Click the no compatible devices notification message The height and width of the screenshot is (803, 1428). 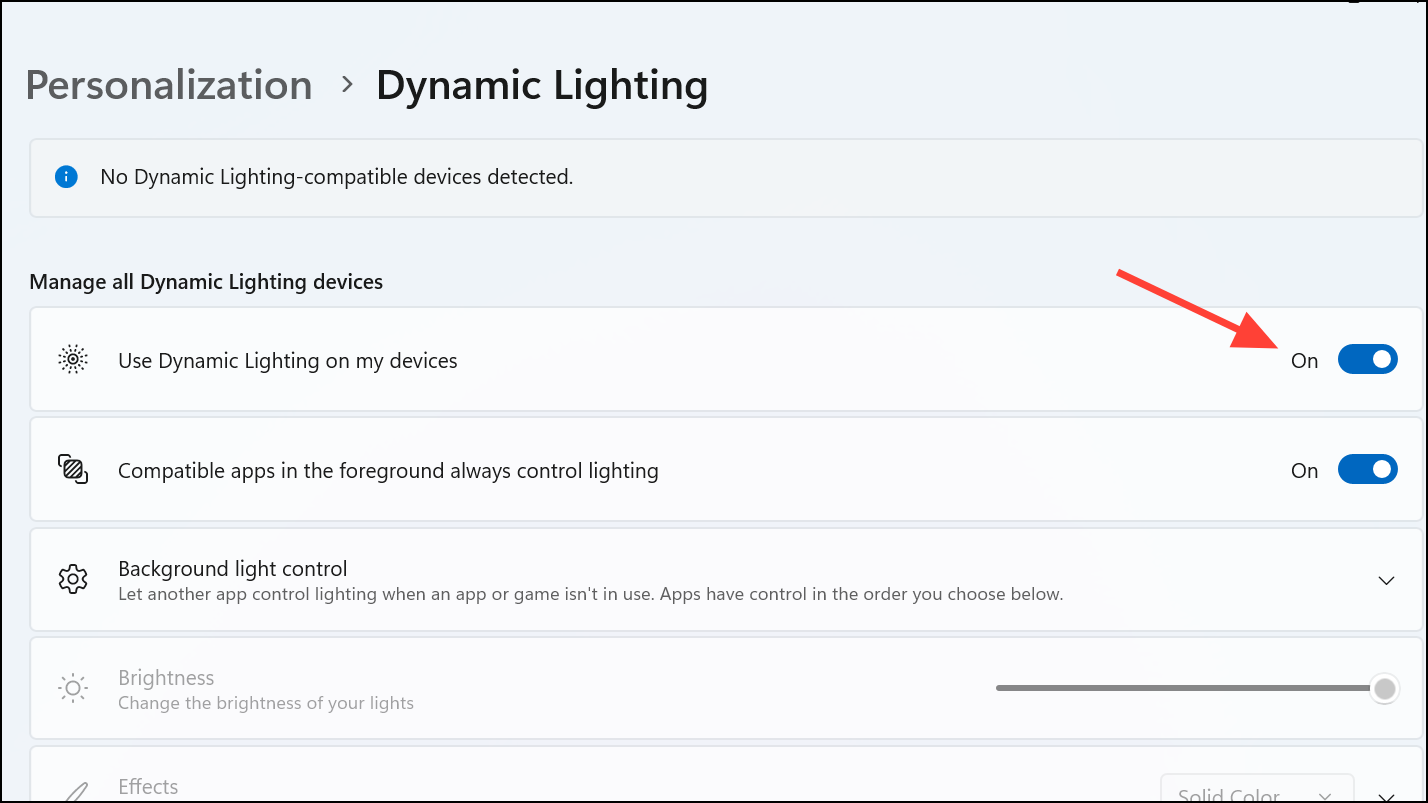pos(336,176)
